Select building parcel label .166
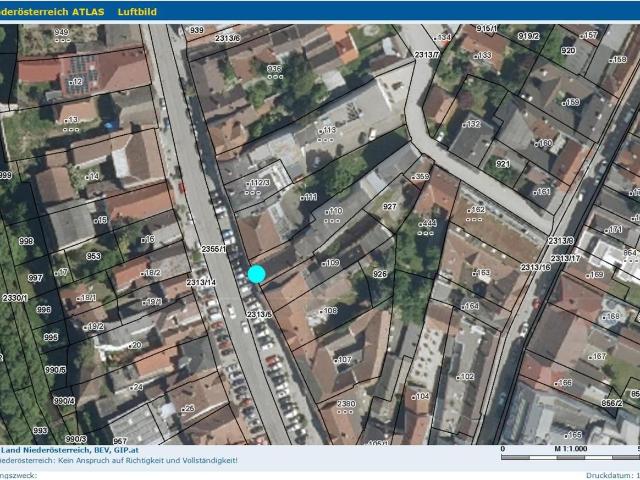 coord(563,383)
